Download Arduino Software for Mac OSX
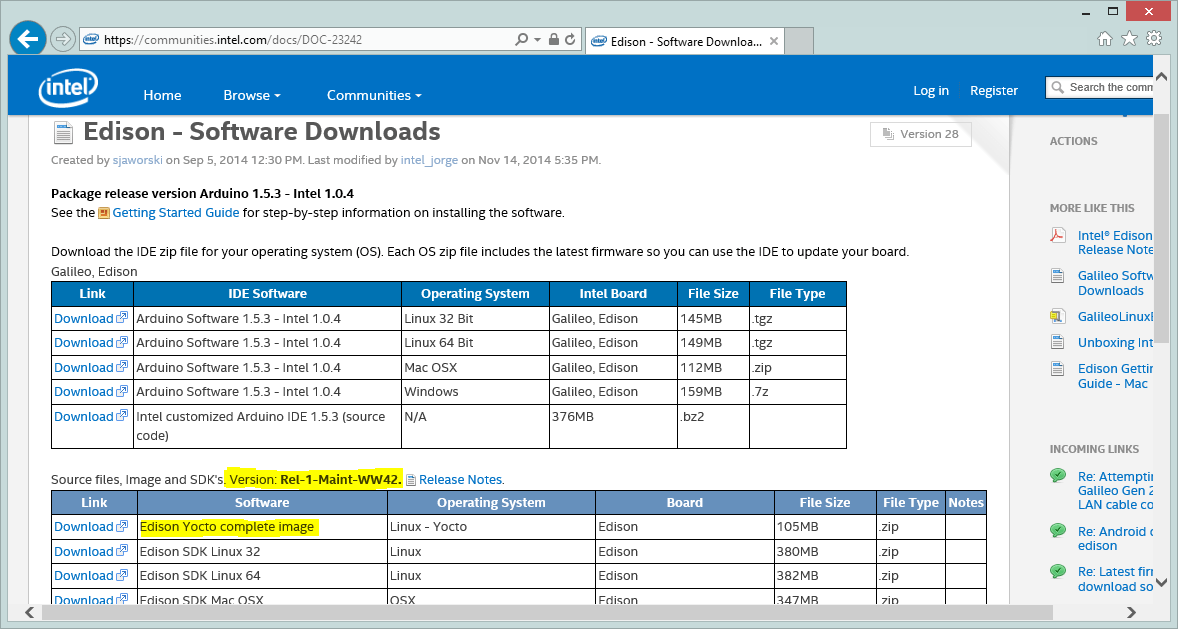Viewport: 1178px width, 629px height. click(x=91, y=367)
